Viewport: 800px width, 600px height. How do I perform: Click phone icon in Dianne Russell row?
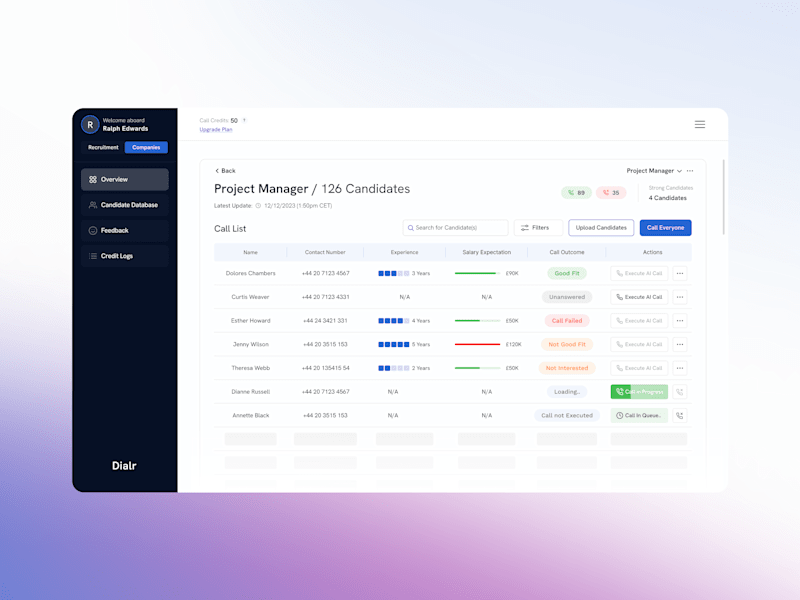[680, 392]
